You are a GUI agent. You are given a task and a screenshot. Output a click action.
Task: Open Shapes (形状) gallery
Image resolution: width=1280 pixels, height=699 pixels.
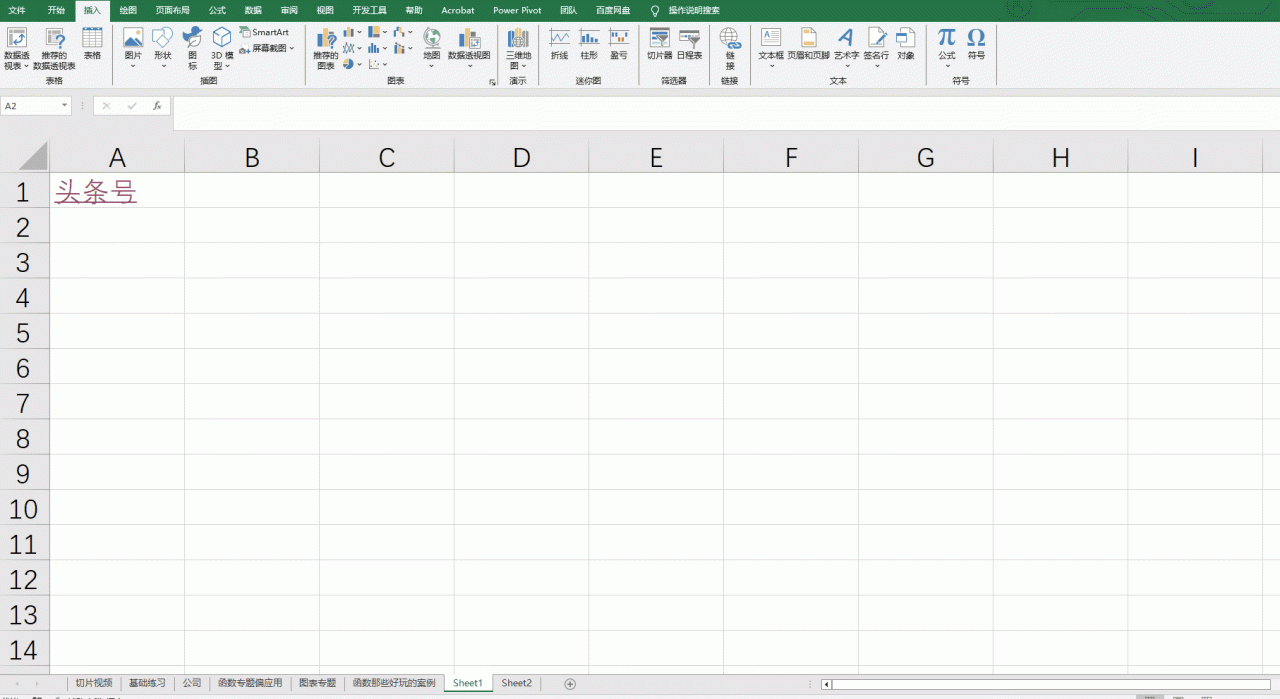click(x=162, y=48)
